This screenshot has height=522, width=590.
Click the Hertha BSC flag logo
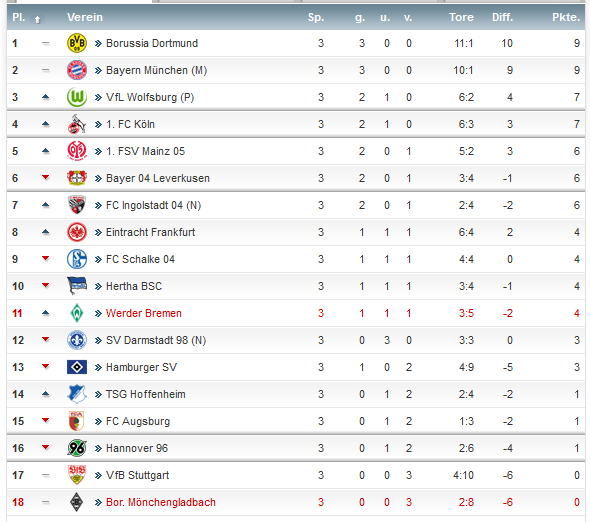click(77, 286)
